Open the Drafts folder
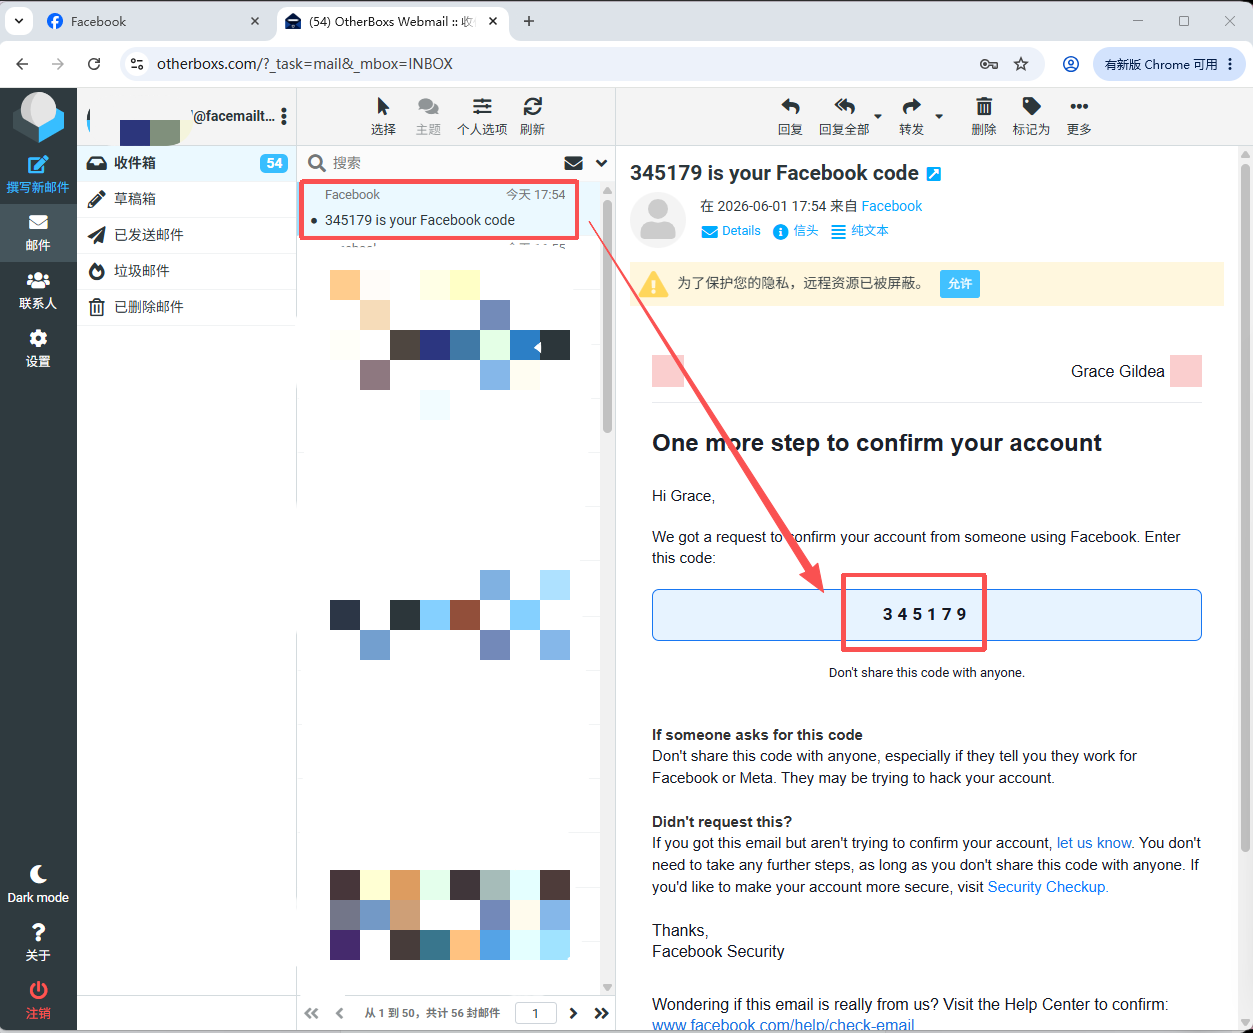Viewport: 1253px width, 1033px height. pos(186,199)
